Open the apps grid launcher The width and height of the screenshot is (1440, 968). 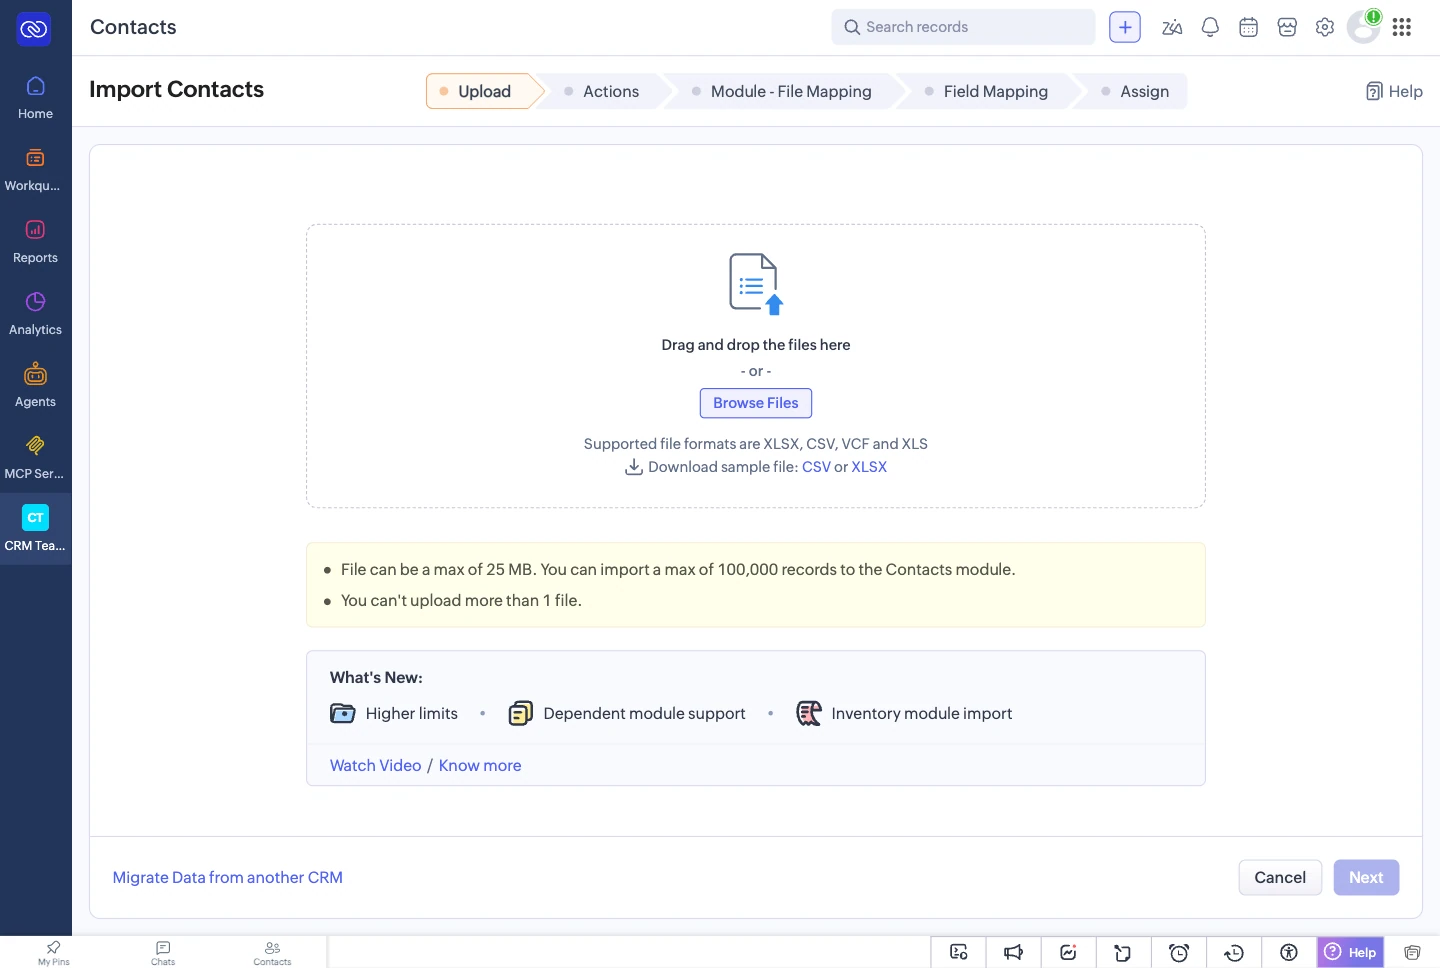1402,27
